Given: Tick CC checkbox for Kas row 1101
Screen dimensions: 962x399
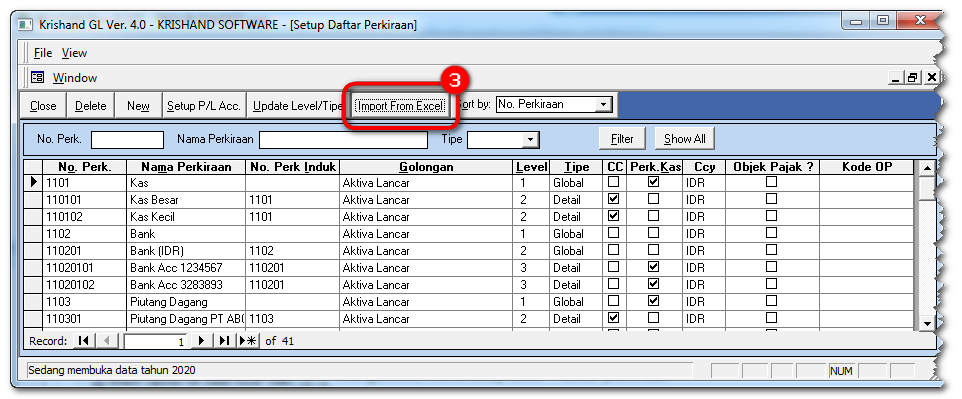Looking at the screenshot, I should 613,182.
